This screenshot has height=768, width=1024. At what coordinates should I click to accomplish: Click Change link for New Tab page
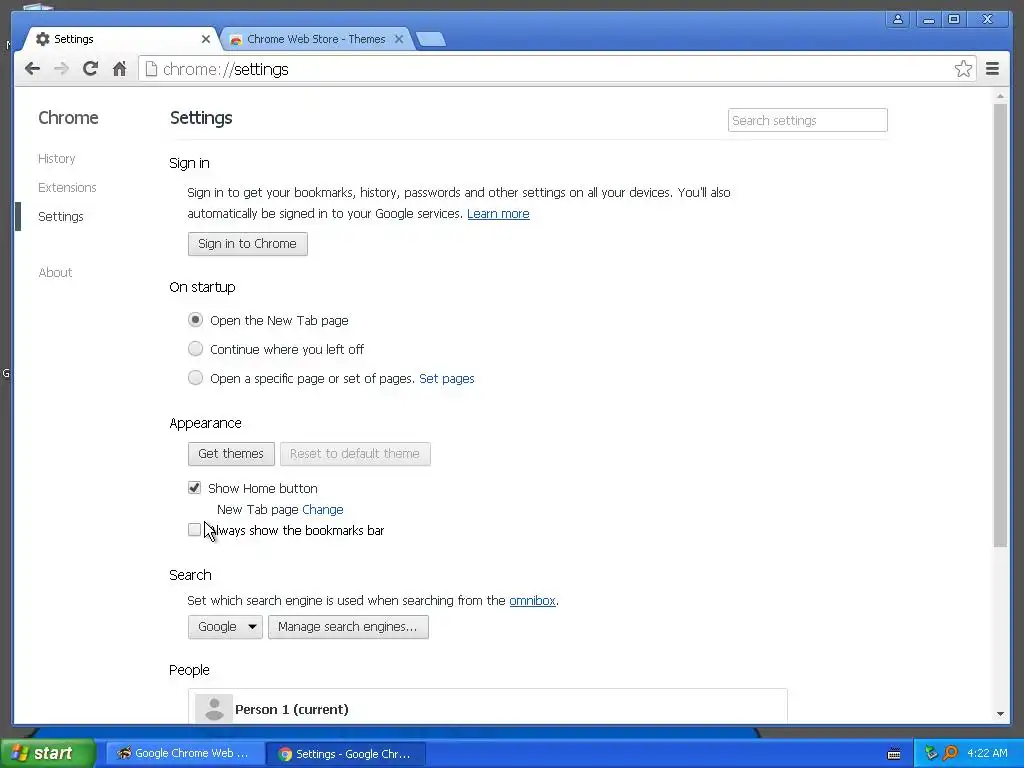coord(323,509)
